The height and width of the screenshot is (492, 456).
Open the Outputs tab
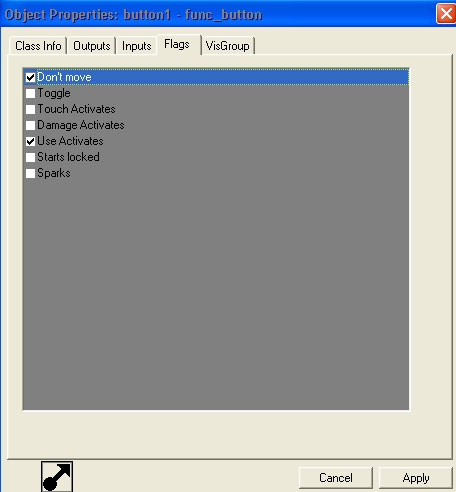[x=92, y=46]
